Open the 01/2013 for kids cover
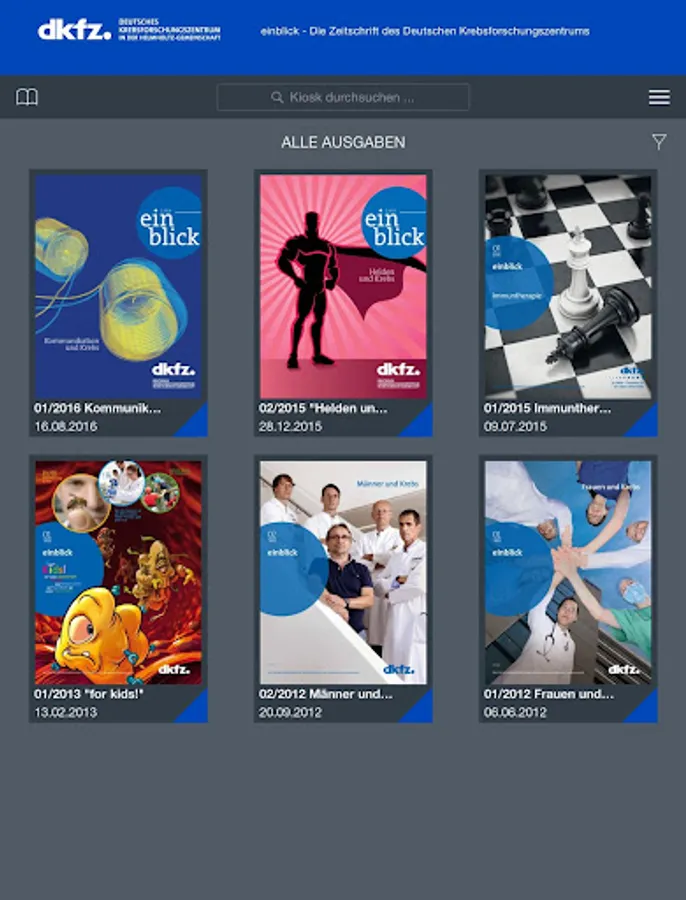The image size is (686, 900). [x=118, y=572]
